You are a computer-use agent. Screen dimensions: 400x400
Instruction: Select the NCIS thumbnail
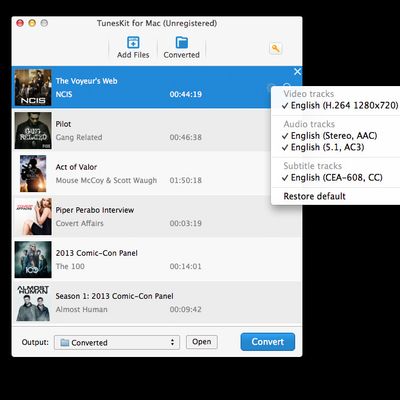(x=33, y=87)
